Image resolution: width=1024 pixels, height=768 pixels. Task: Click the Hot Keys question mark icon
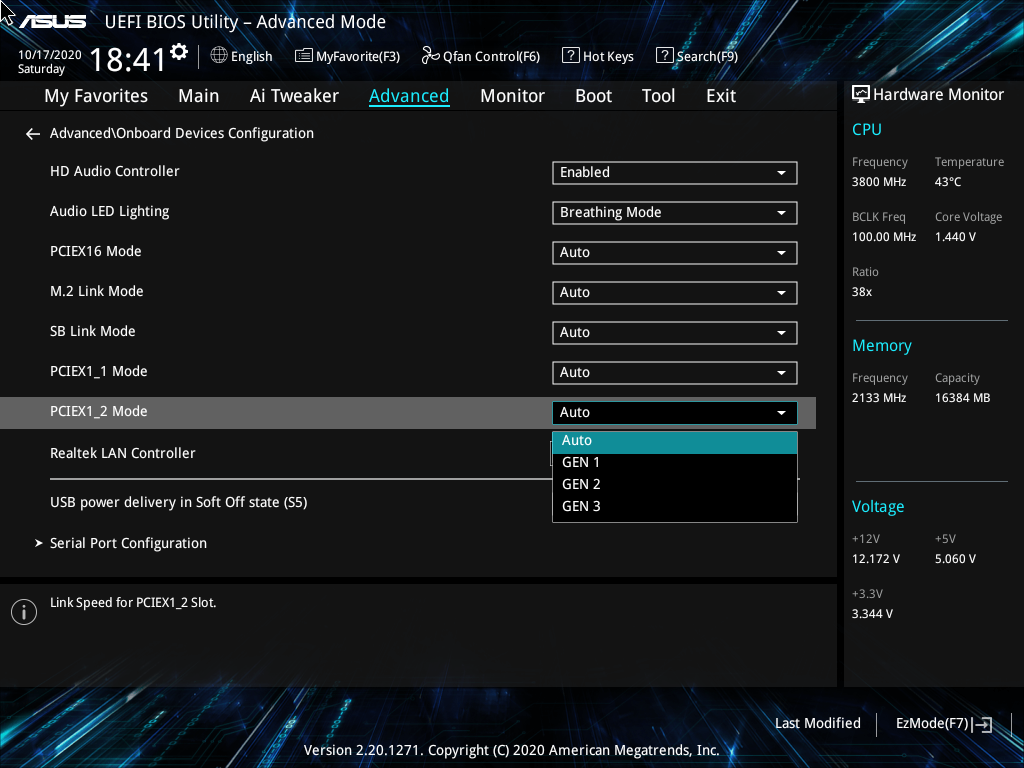click(571, 56)
